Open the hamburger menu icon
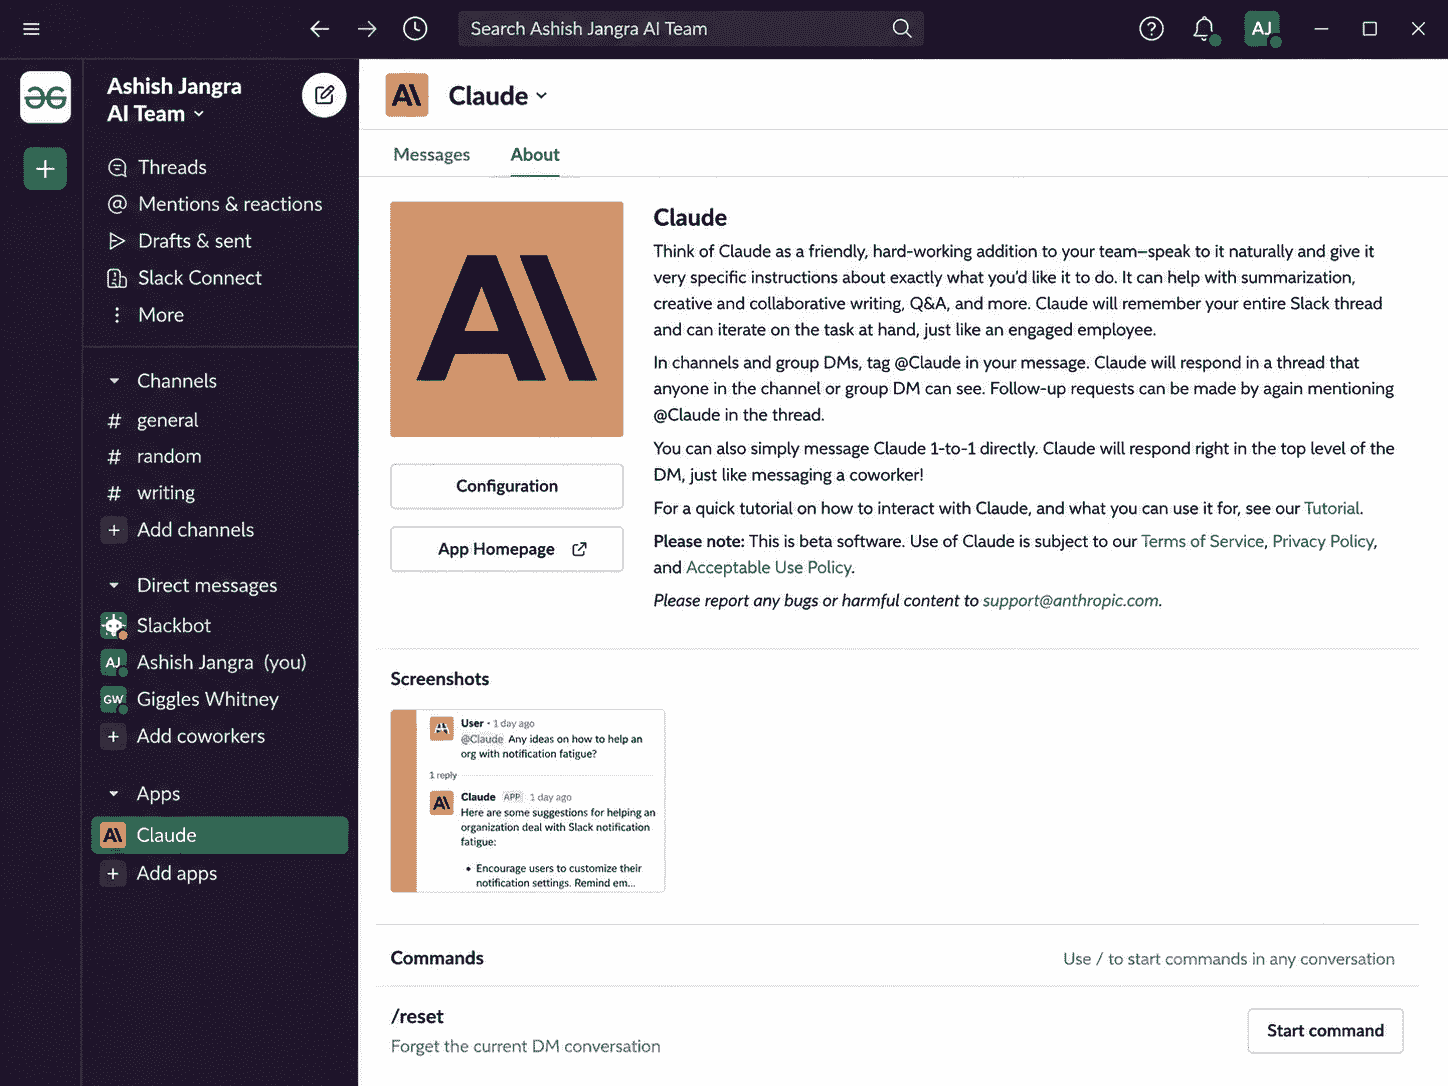Viewport: 1448px width, 1086px height. point(31,29)
